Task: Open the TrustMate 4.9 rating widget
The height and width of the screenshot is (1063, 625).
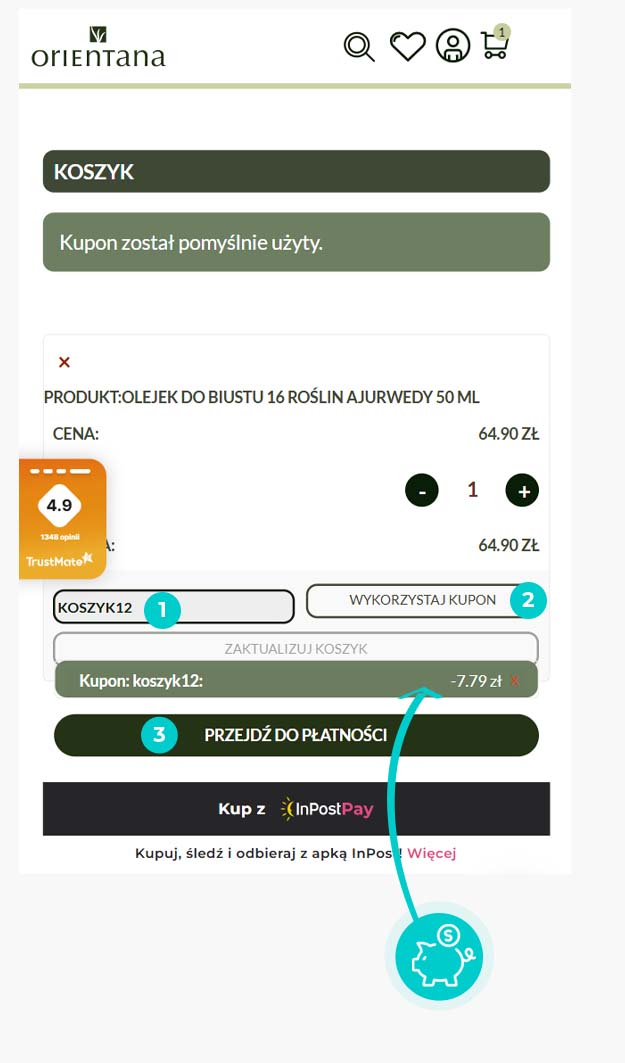Action: click(62, 519)
